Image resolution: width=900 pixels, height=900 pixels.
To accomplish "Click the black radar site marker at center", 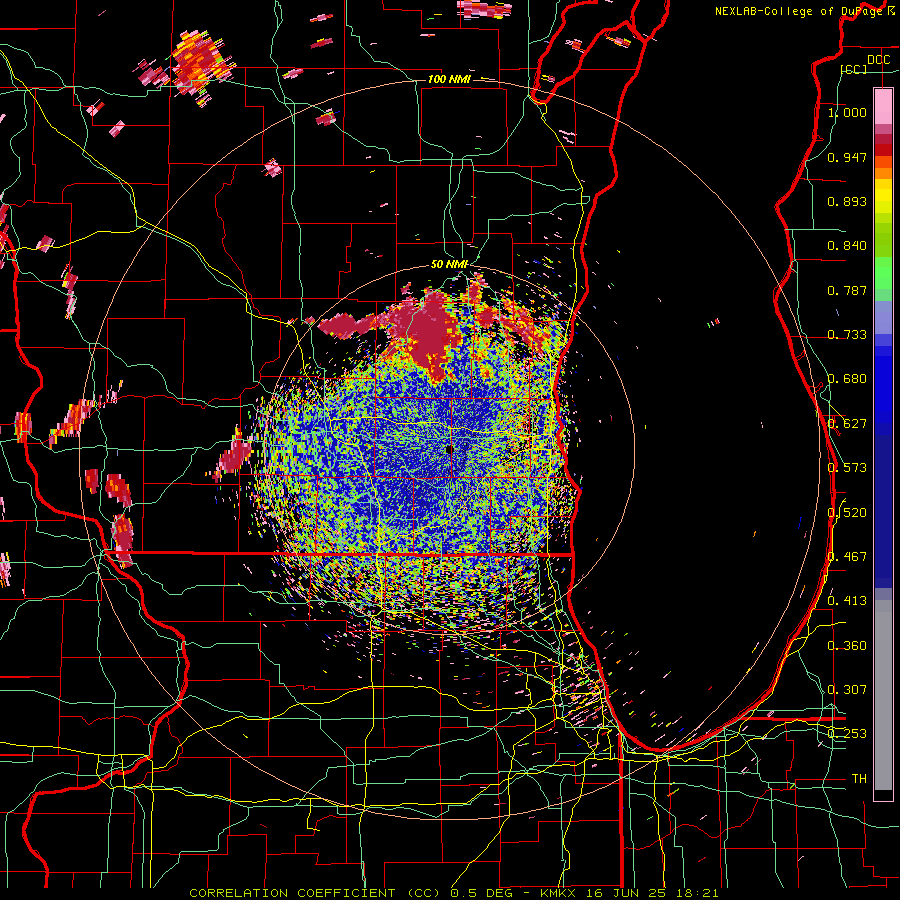I will tap(449, 451).
